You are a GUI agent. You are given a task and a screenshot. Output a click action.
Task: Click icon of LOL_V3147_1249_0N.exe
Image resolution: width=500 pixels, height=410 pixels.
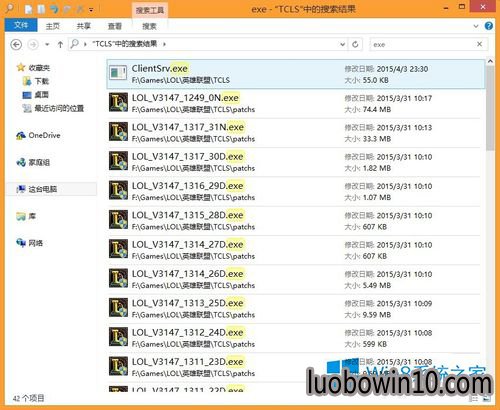pyautogui.click(x=118, y=102)
